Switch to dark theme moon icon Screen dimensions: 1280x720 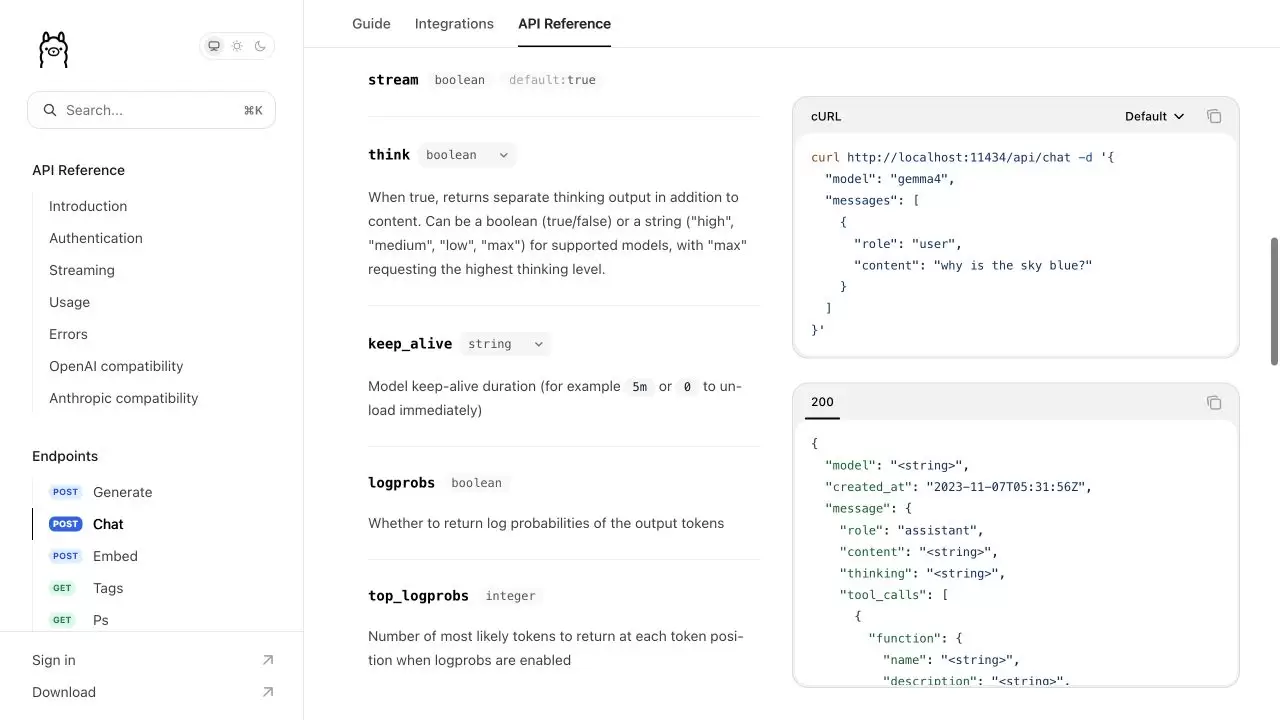tap(260, 46)
